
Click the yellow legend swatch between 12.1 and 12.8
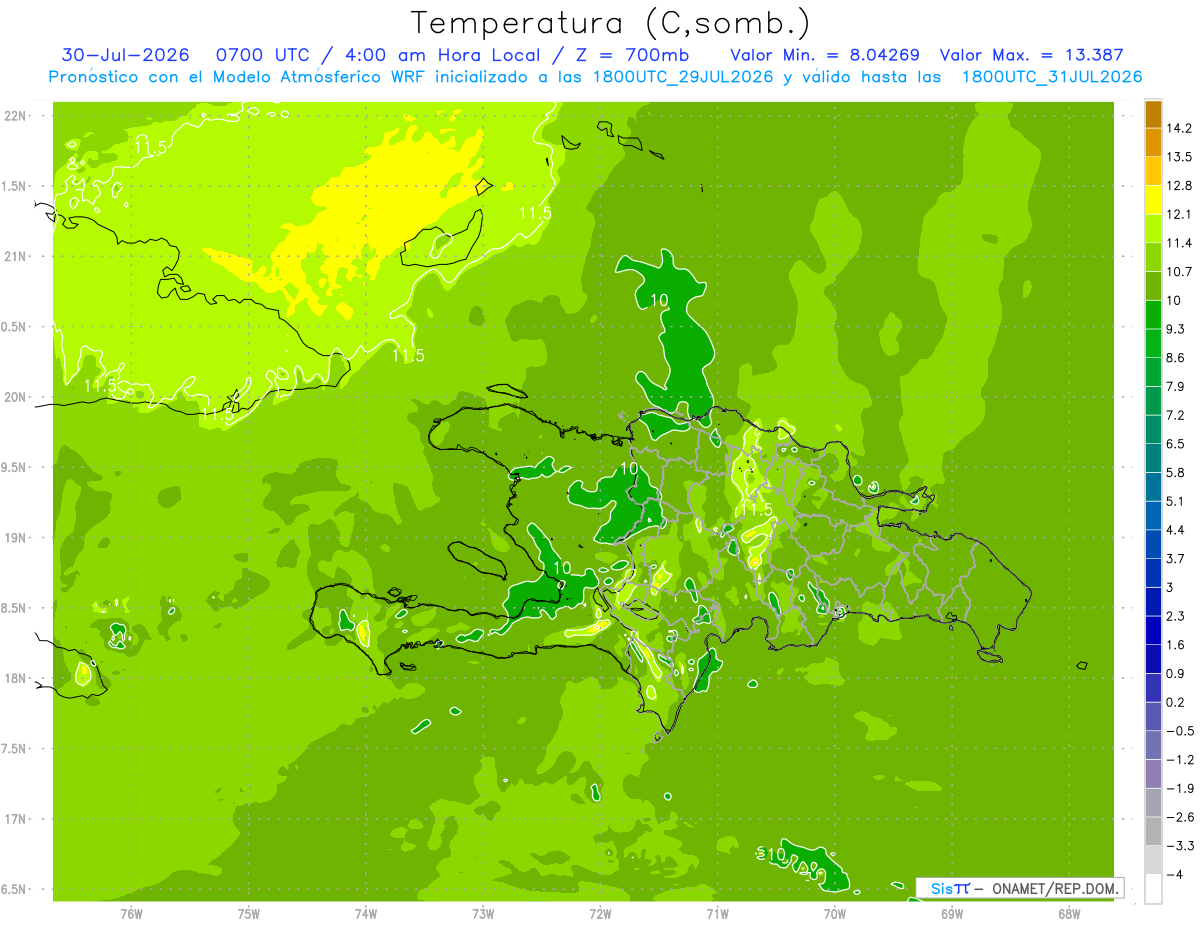coord(1153,200)
